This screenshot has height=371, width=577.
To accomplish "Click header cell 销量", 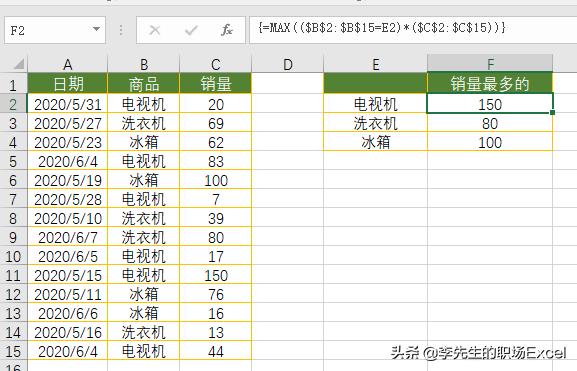I will [x=216, y=83].
